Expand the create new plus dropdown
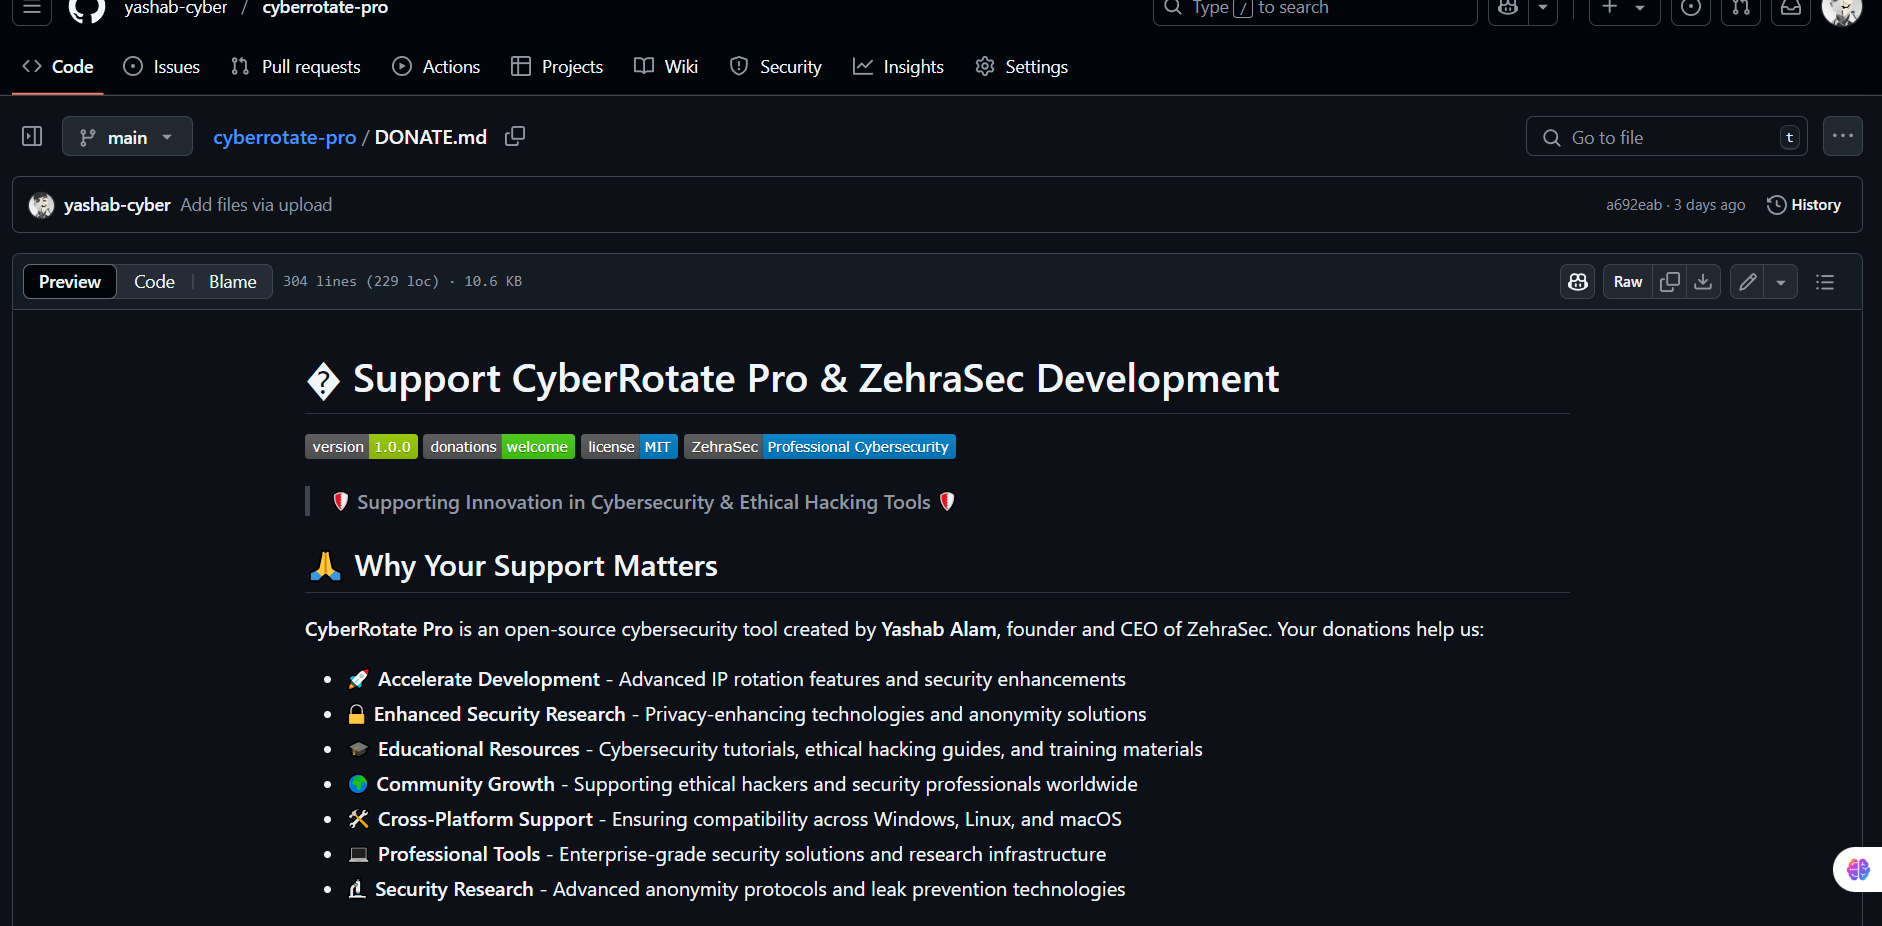 1624,8
